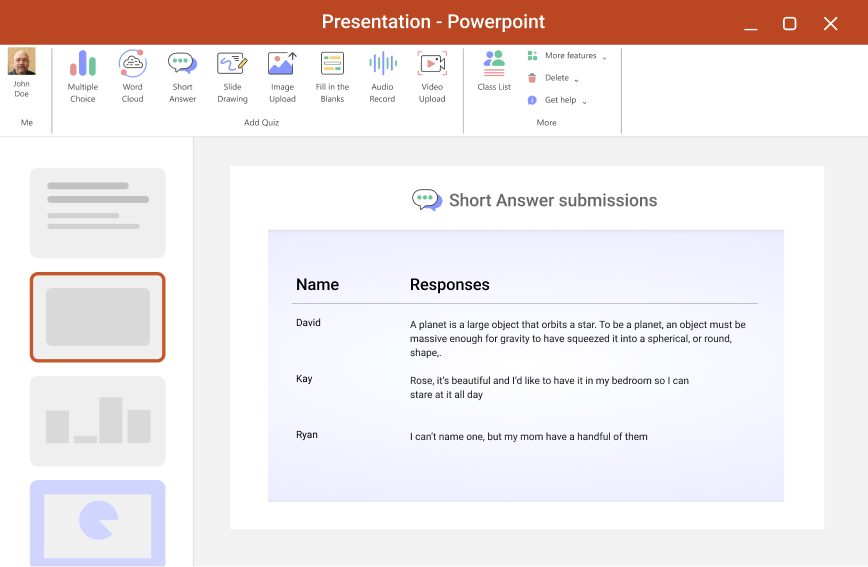Expand the More features dropdown
The width and height of the screenshot is (868, 567).
click(568, 56)
